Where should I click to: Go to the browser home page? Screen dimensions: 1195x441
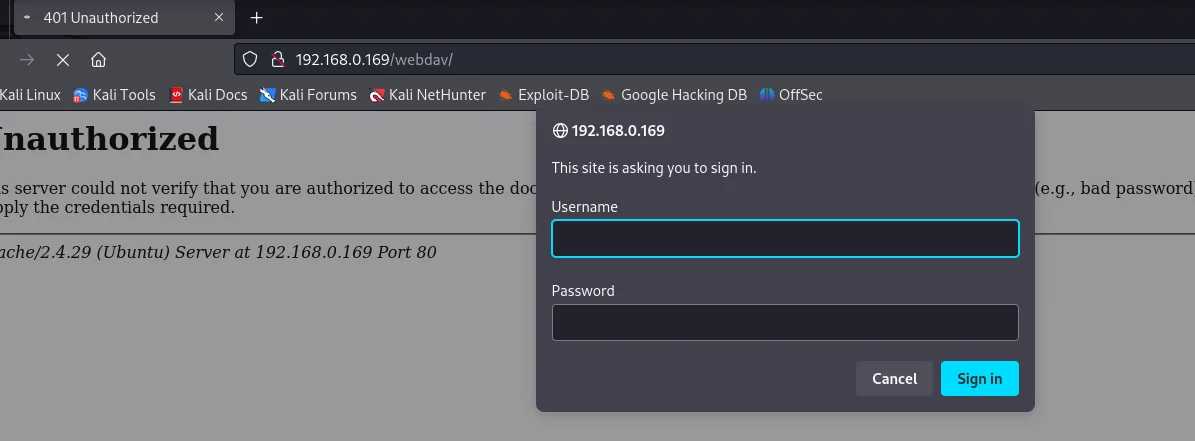pos(98,60)
